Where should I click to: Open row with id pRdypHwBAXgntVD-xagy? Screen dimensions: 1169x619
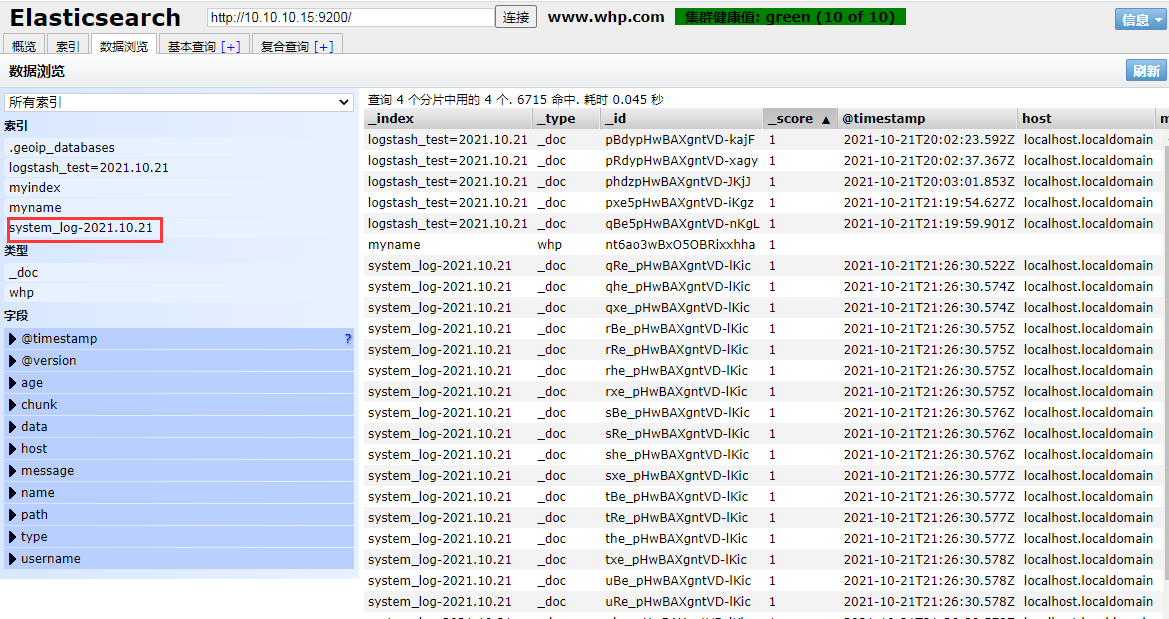681,160
